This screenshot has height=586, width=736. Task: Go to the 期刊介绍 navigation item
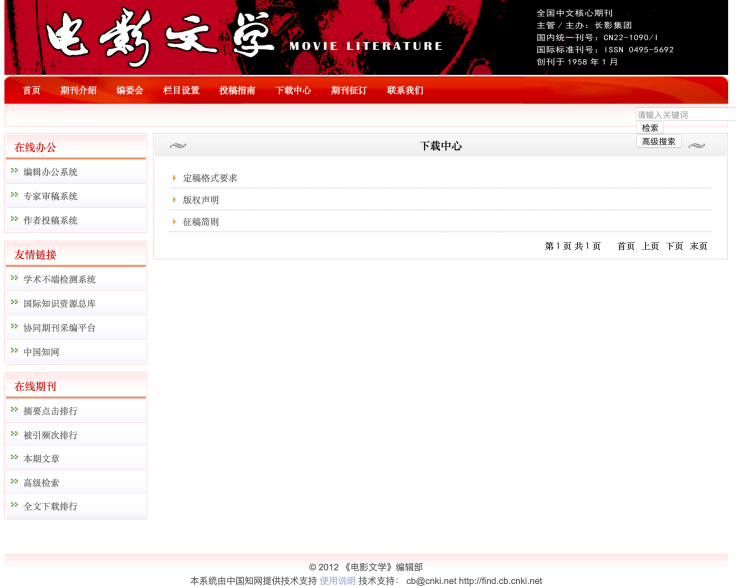coord(78,90)
